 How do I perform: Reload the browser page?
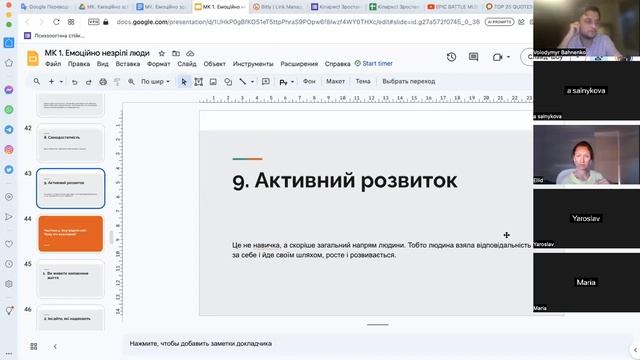click(x=56, y=22)
